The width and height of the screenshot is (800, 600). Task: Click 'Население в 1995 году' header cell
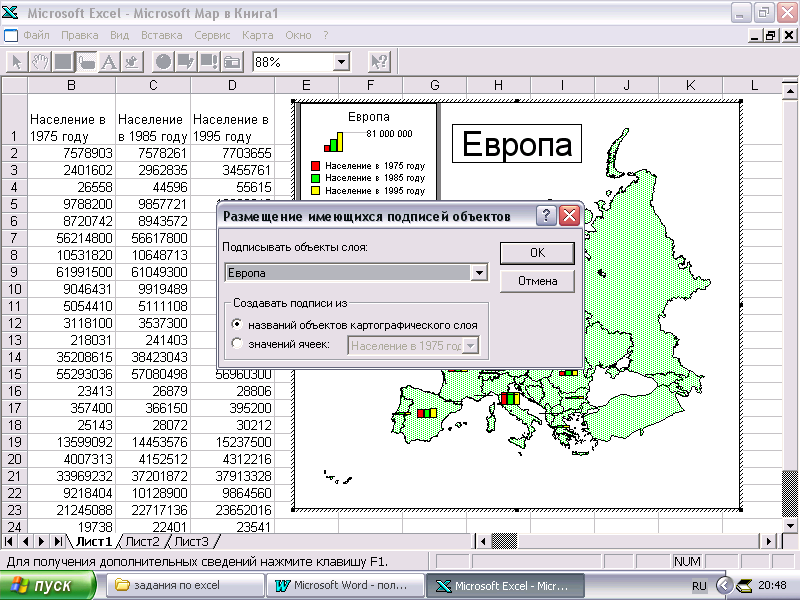[x=232, y=119]
